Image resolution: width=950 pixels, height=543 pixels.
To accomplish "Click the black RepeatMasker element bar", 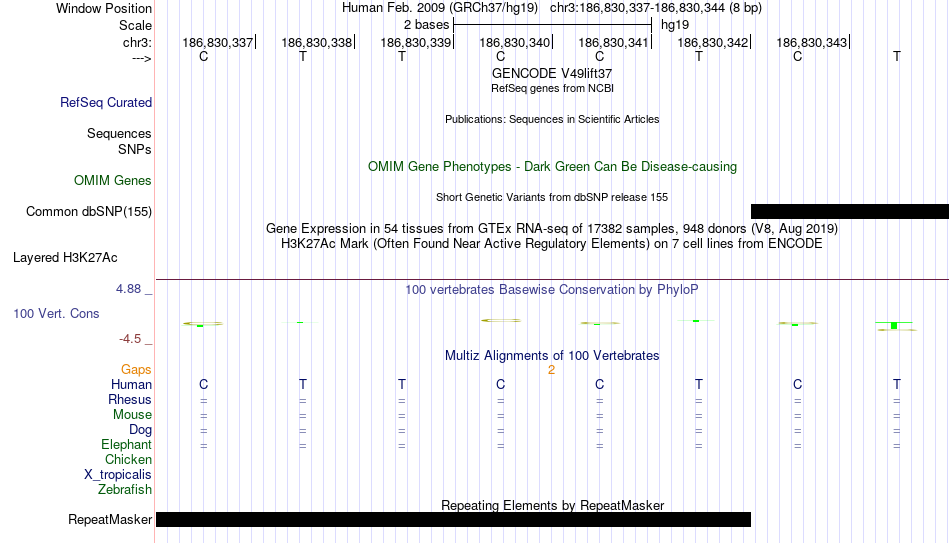I will coord(453,519).
